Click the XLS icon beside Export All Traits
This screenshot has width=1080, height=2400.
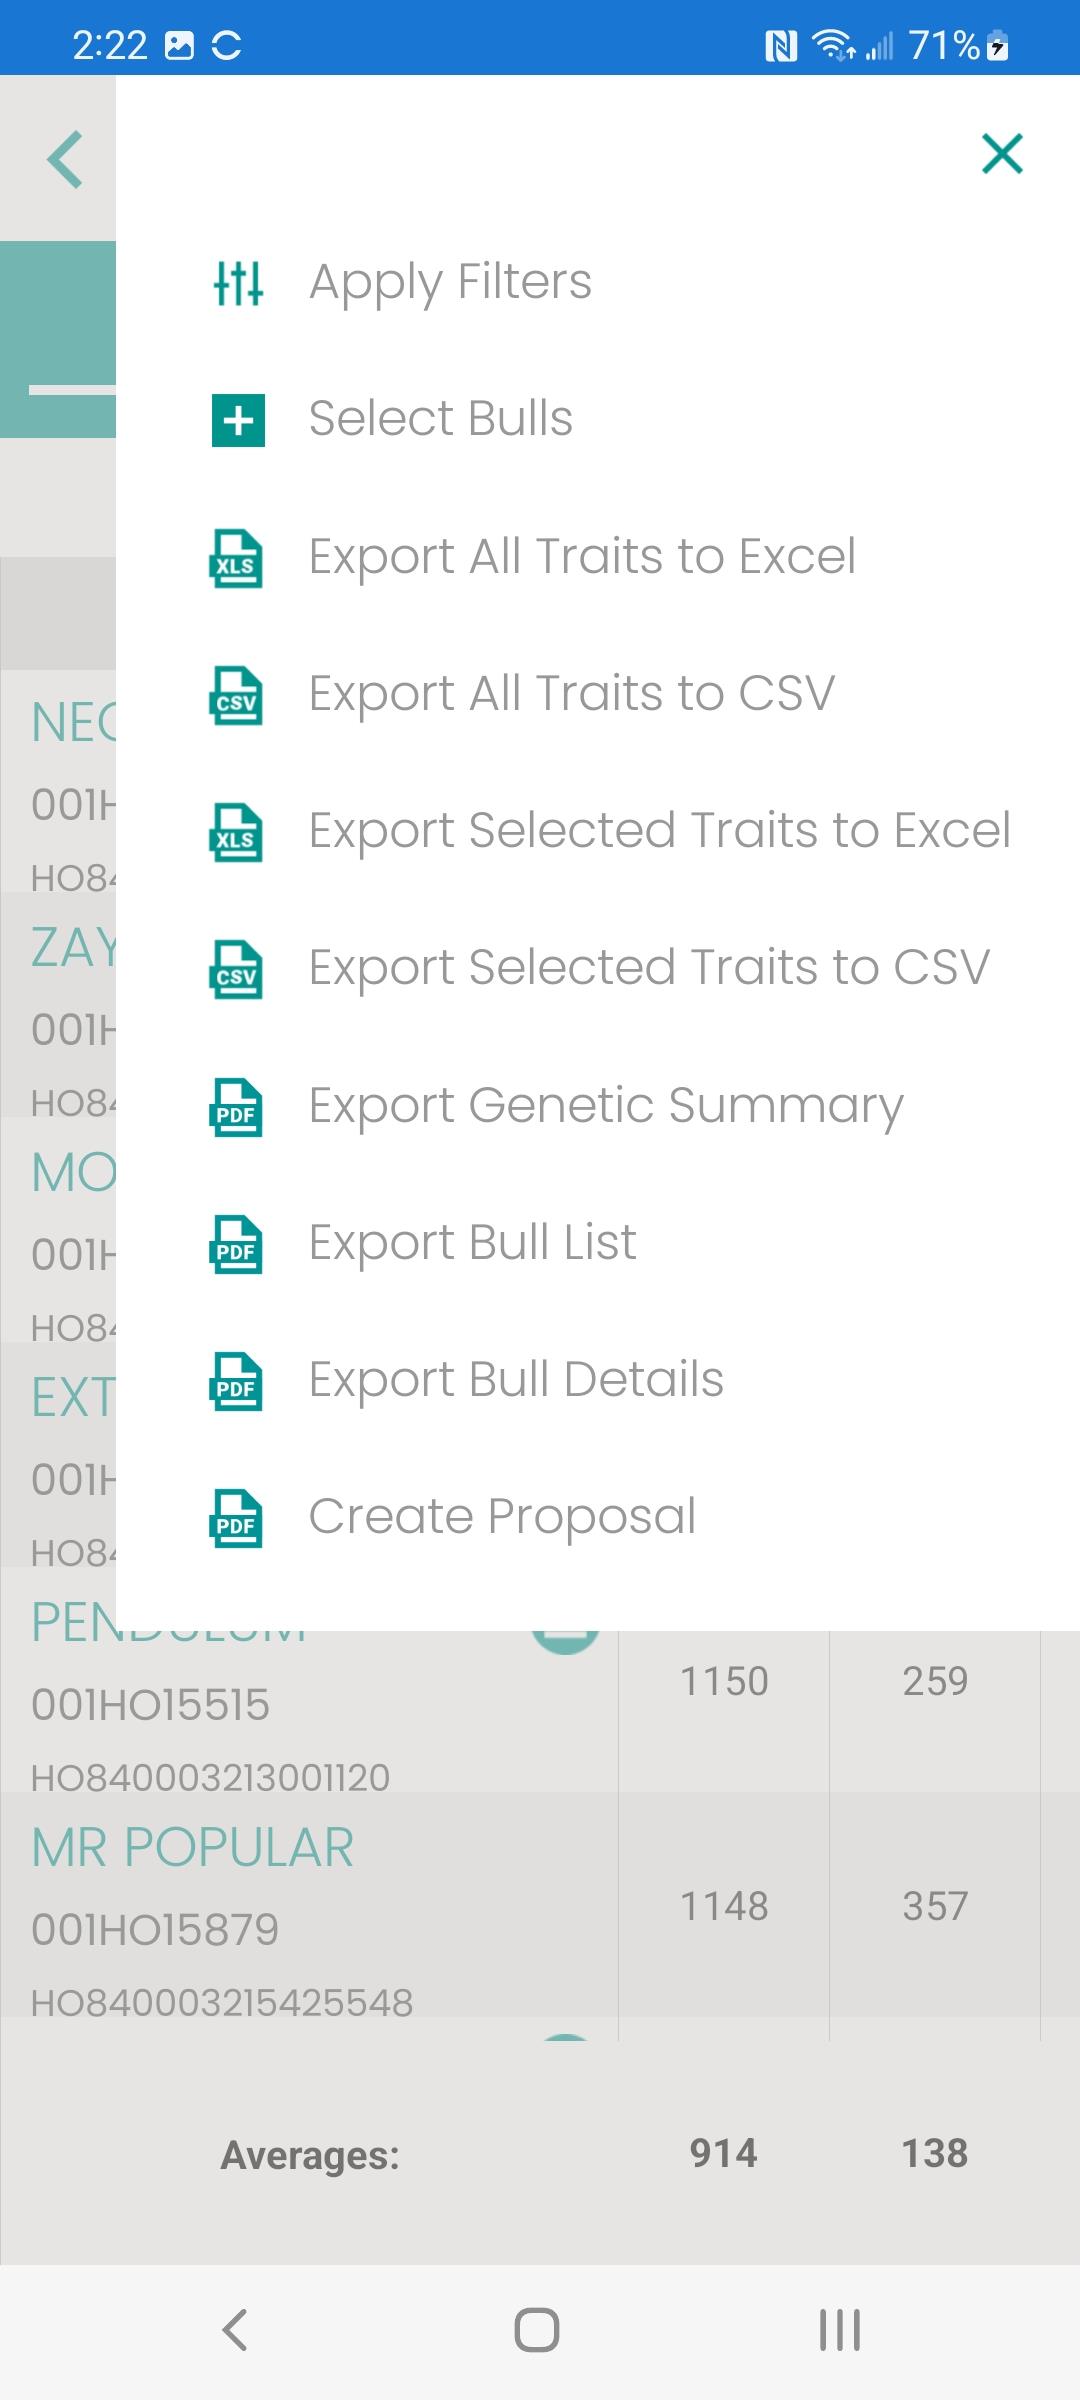(x=236, y=558)
